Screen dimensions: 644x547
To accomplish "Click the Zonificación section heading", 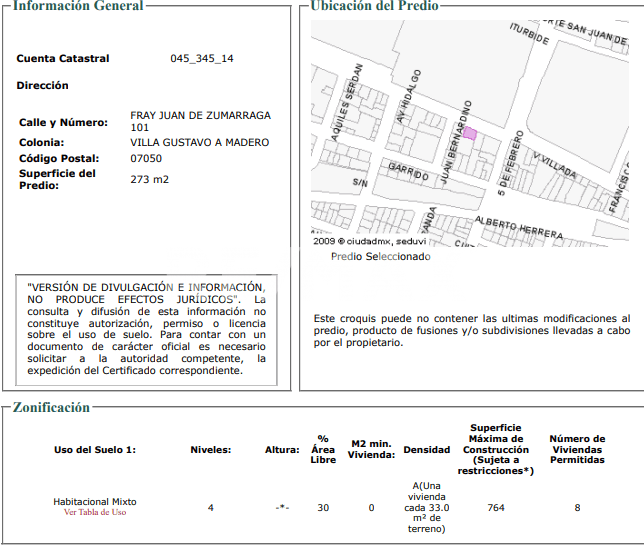I will coord(51,407).
